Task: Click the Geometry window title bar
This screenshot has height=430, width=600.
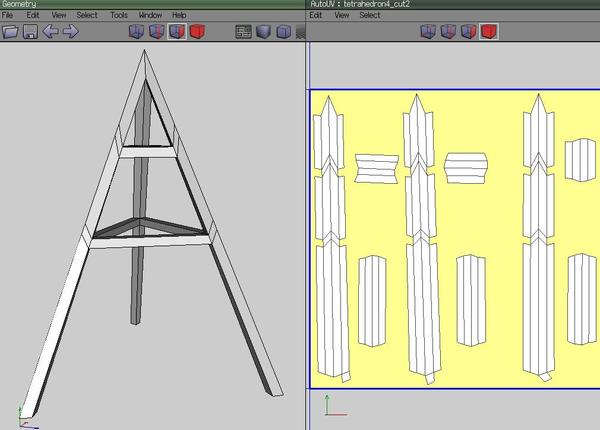Action: click(x=153, y=4)
